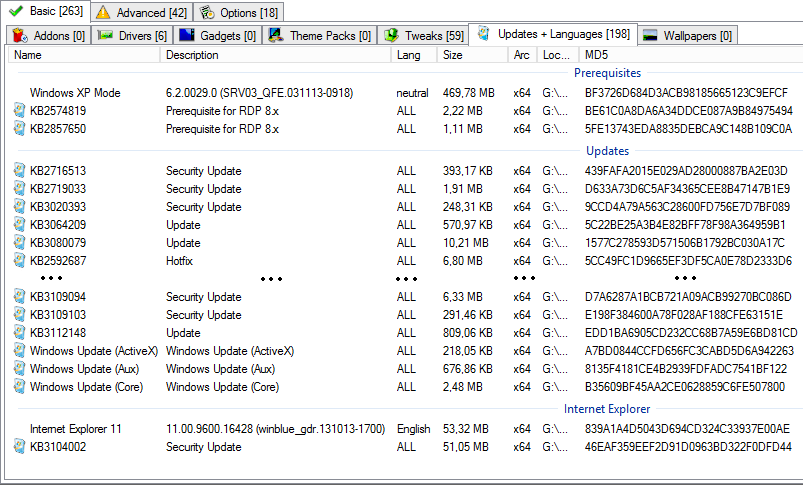Open the Theme Packs tab
Screen dimensions: 803x485
320,36
